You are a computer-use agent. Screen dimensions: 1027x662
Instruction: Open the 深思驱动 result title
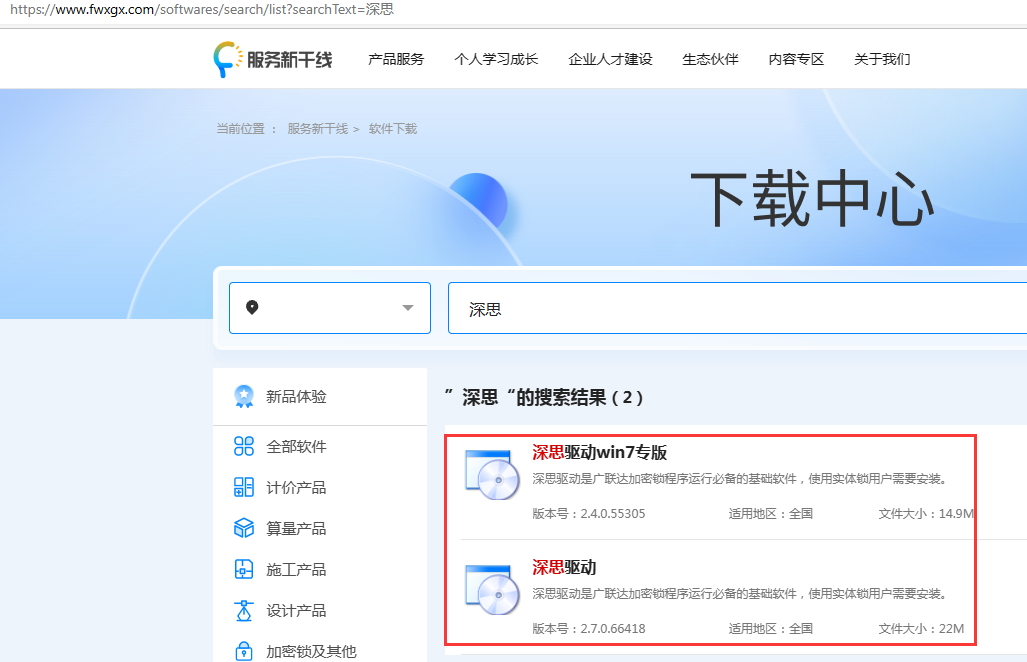click(x=564, y=567)
